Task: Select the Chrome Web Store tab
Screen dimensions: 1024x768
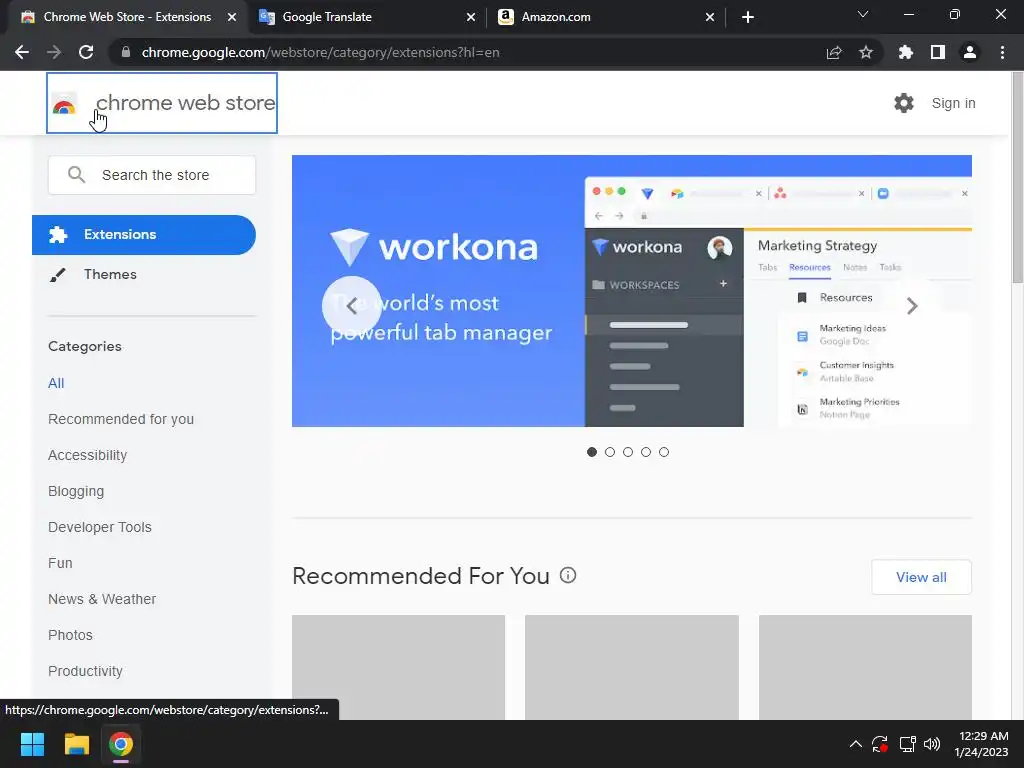Action: click(x=127, y=17)
